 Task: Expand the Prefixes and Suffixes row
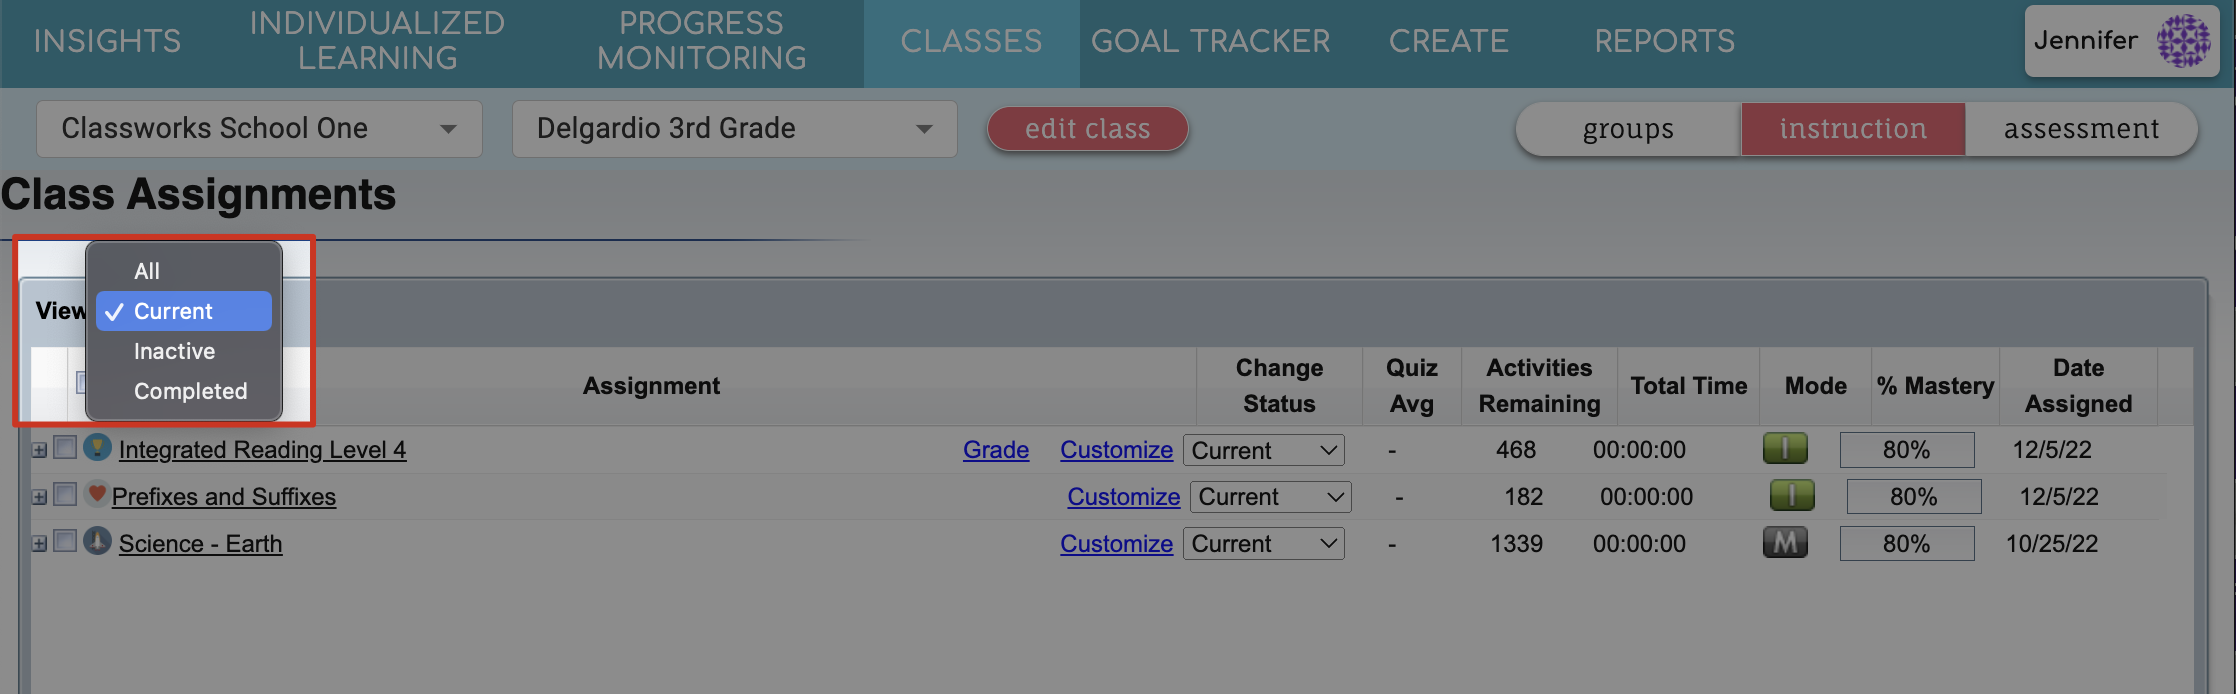point(39,495)
